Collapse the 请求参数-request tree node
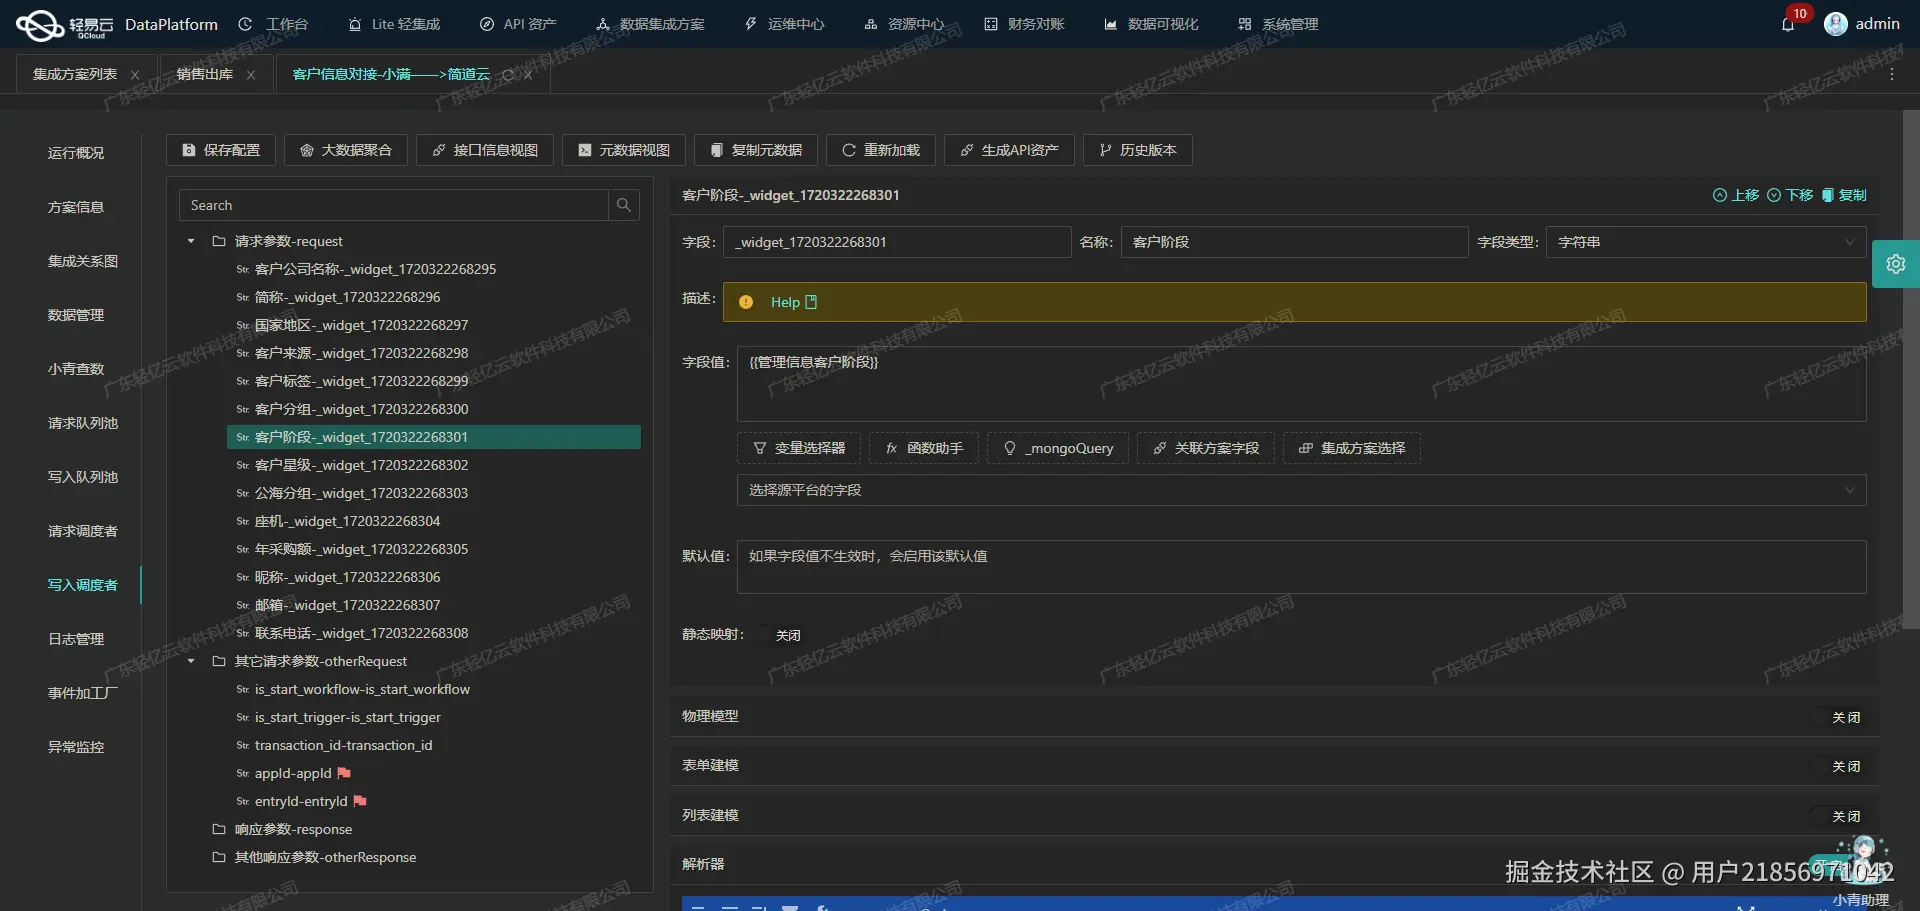This screenshot has height=911, width=1920. click(x=190, y=241)
